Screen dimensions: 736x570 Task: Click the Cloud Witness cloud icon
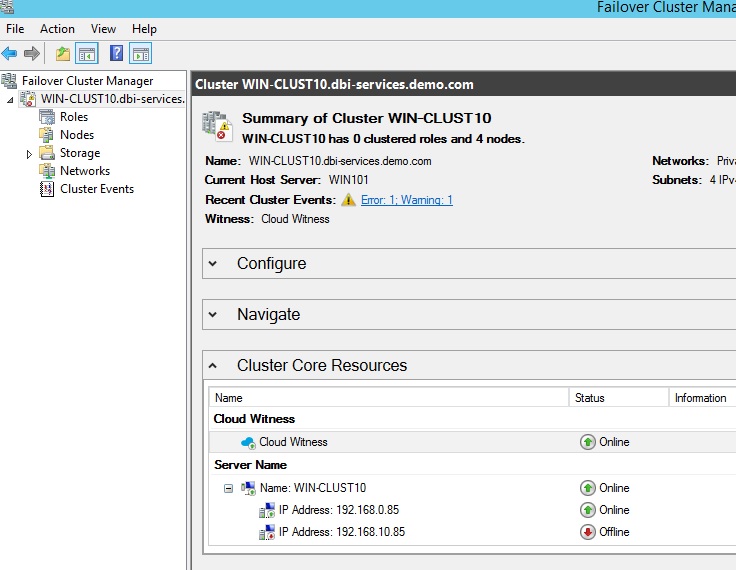tap(248, 442)
